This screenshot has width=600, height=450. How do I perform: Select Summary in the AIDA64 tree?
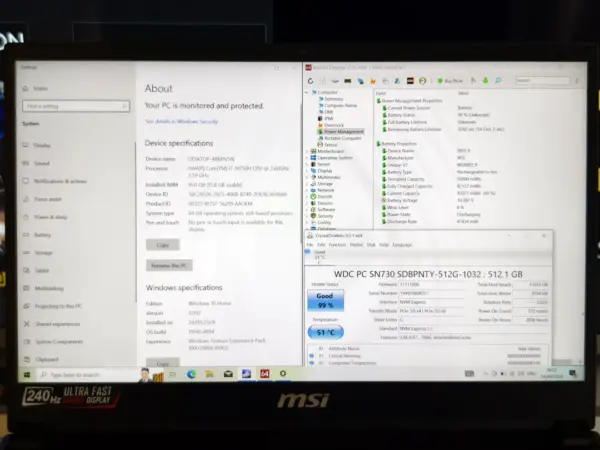pos(333,99)
